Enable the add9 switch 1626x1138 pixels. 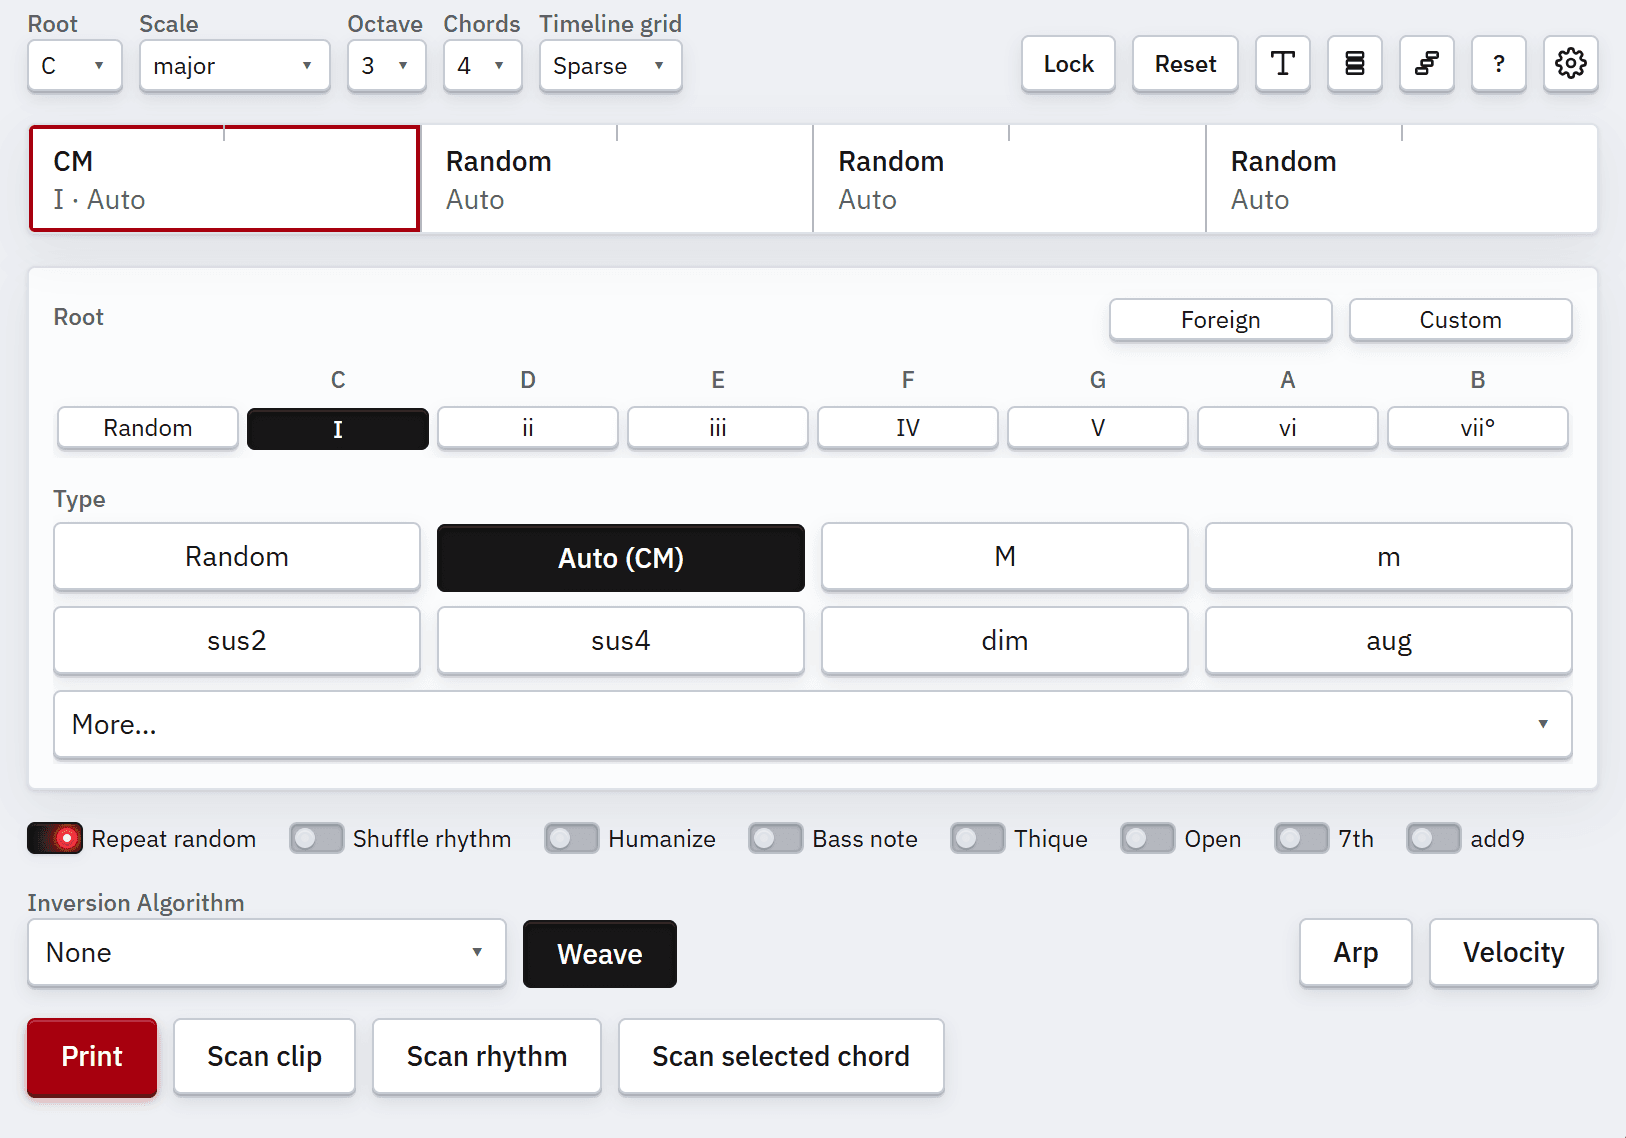(x=1434, y=838)
